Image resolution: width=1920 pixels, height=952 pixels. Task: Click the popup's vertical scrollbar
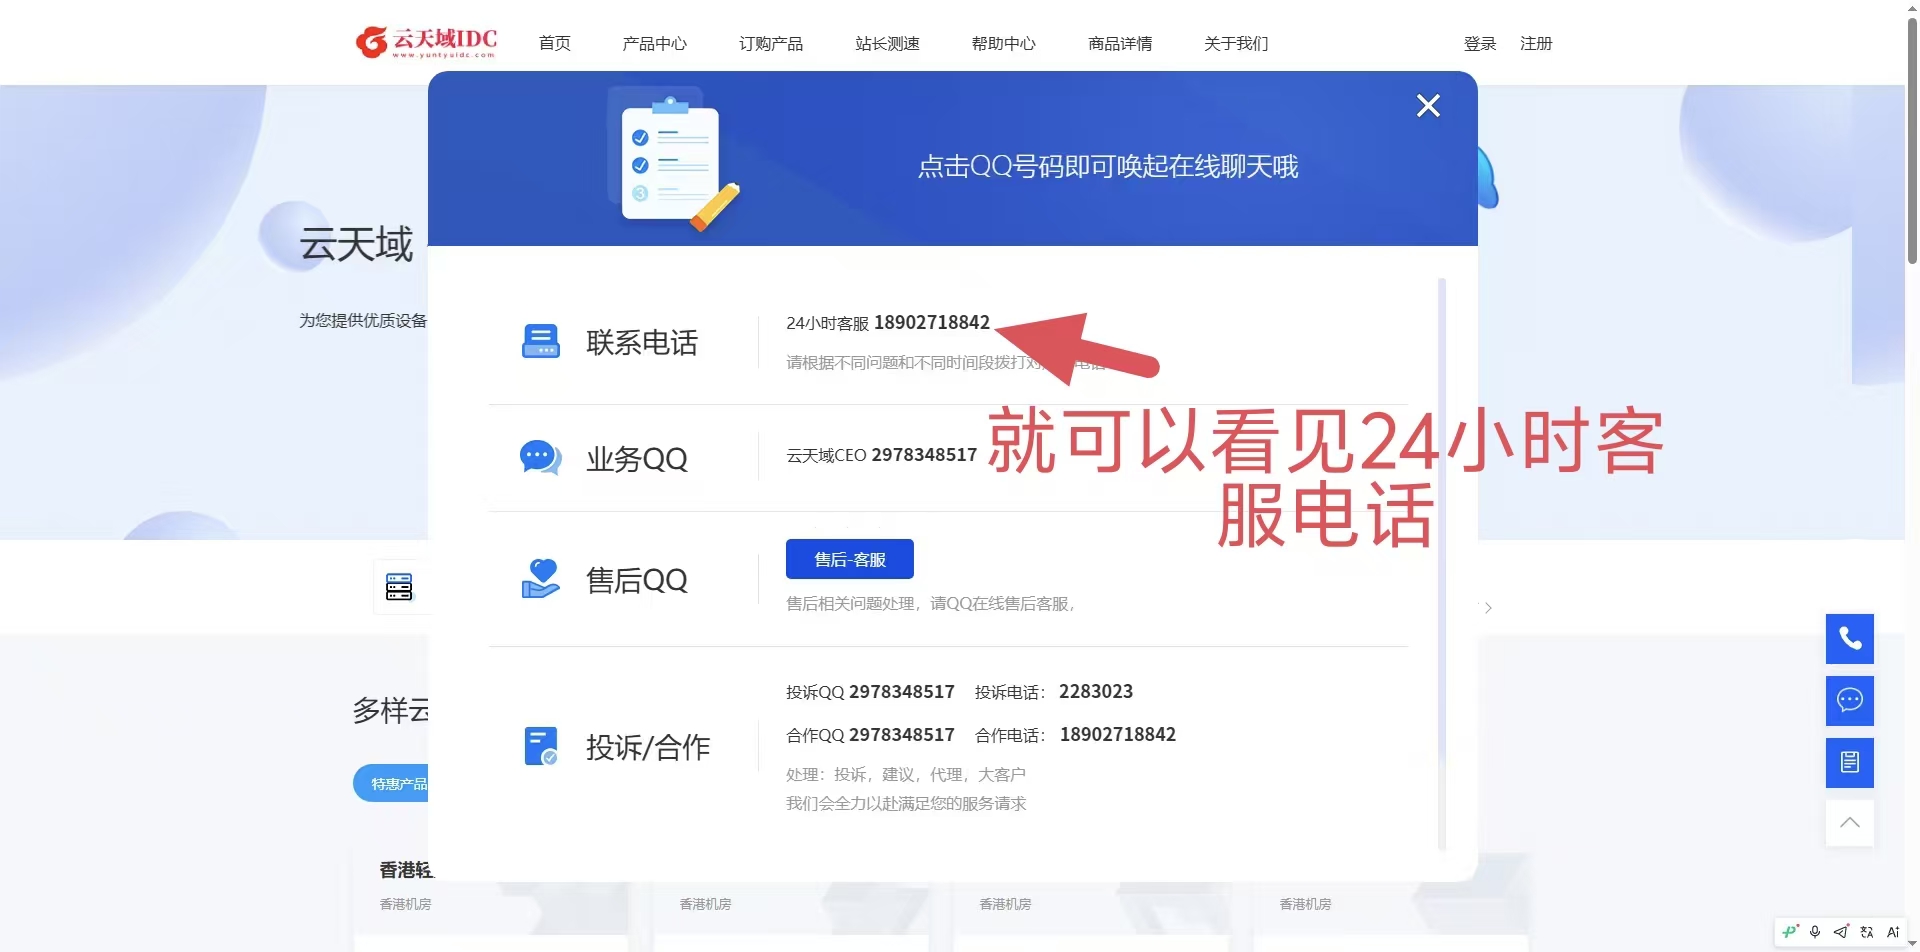coord(1442,565)
